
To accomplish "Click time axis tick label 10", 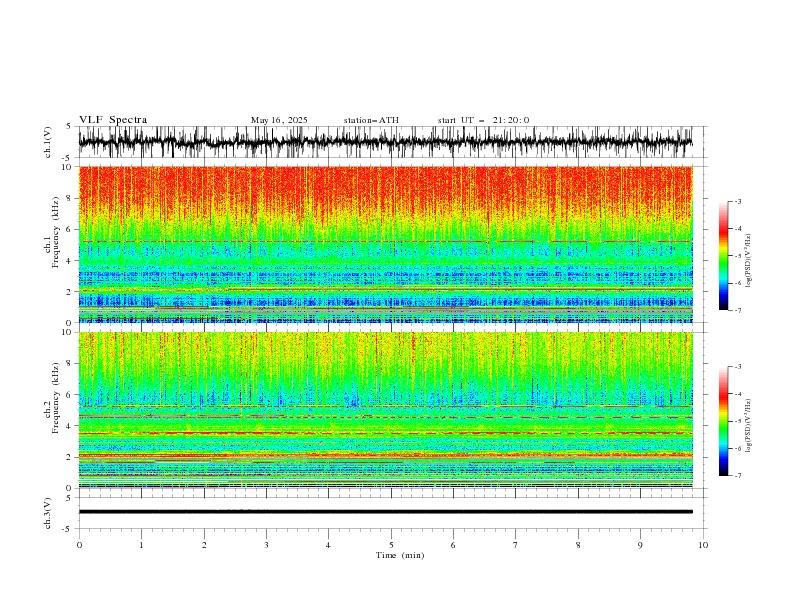I will click(x=703, y=545).
